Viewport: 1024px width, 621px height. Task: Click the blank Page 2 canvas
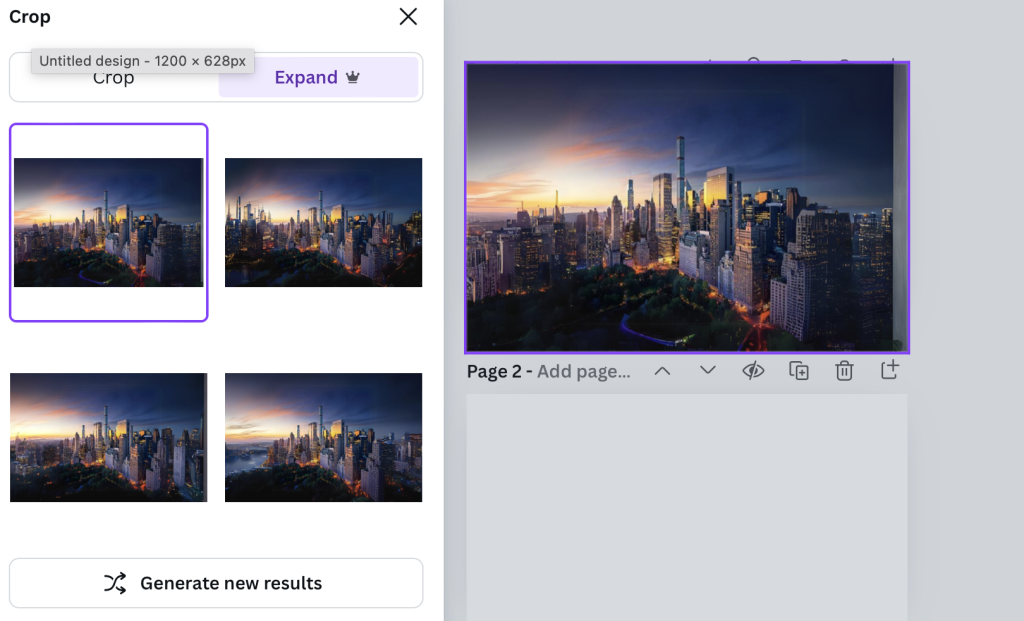686,505
